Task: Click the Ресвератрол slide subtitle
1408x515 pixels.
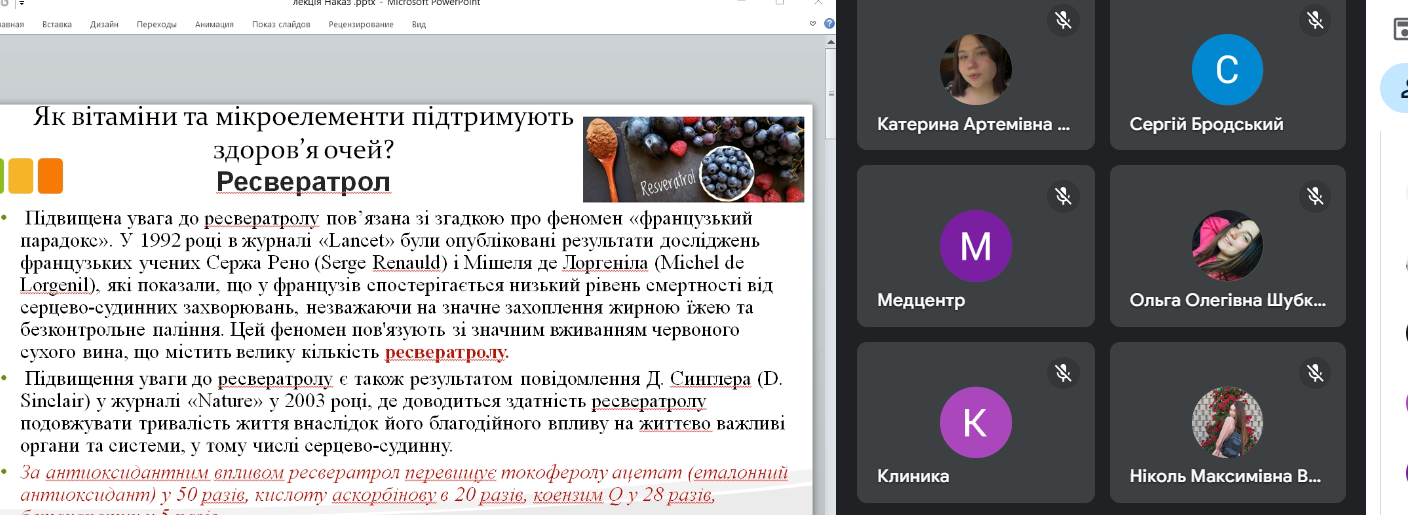Action: (303, 181)
